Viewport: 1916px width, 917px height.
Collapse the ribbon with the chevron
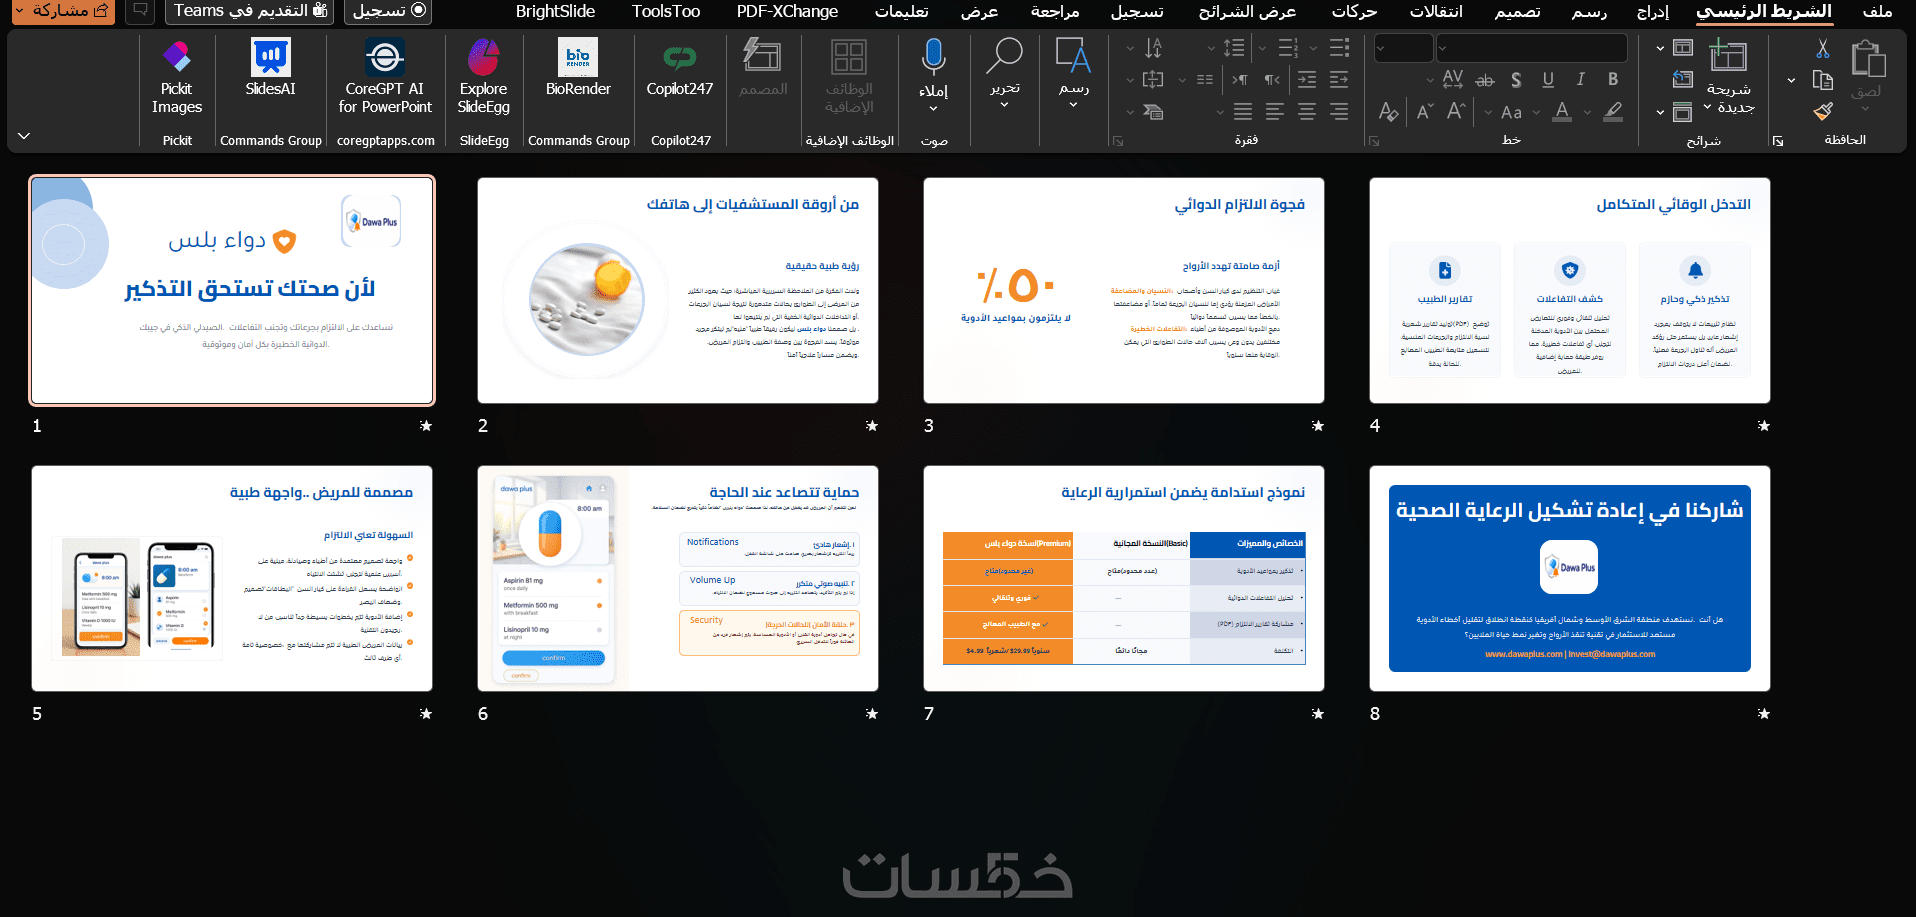24,136
